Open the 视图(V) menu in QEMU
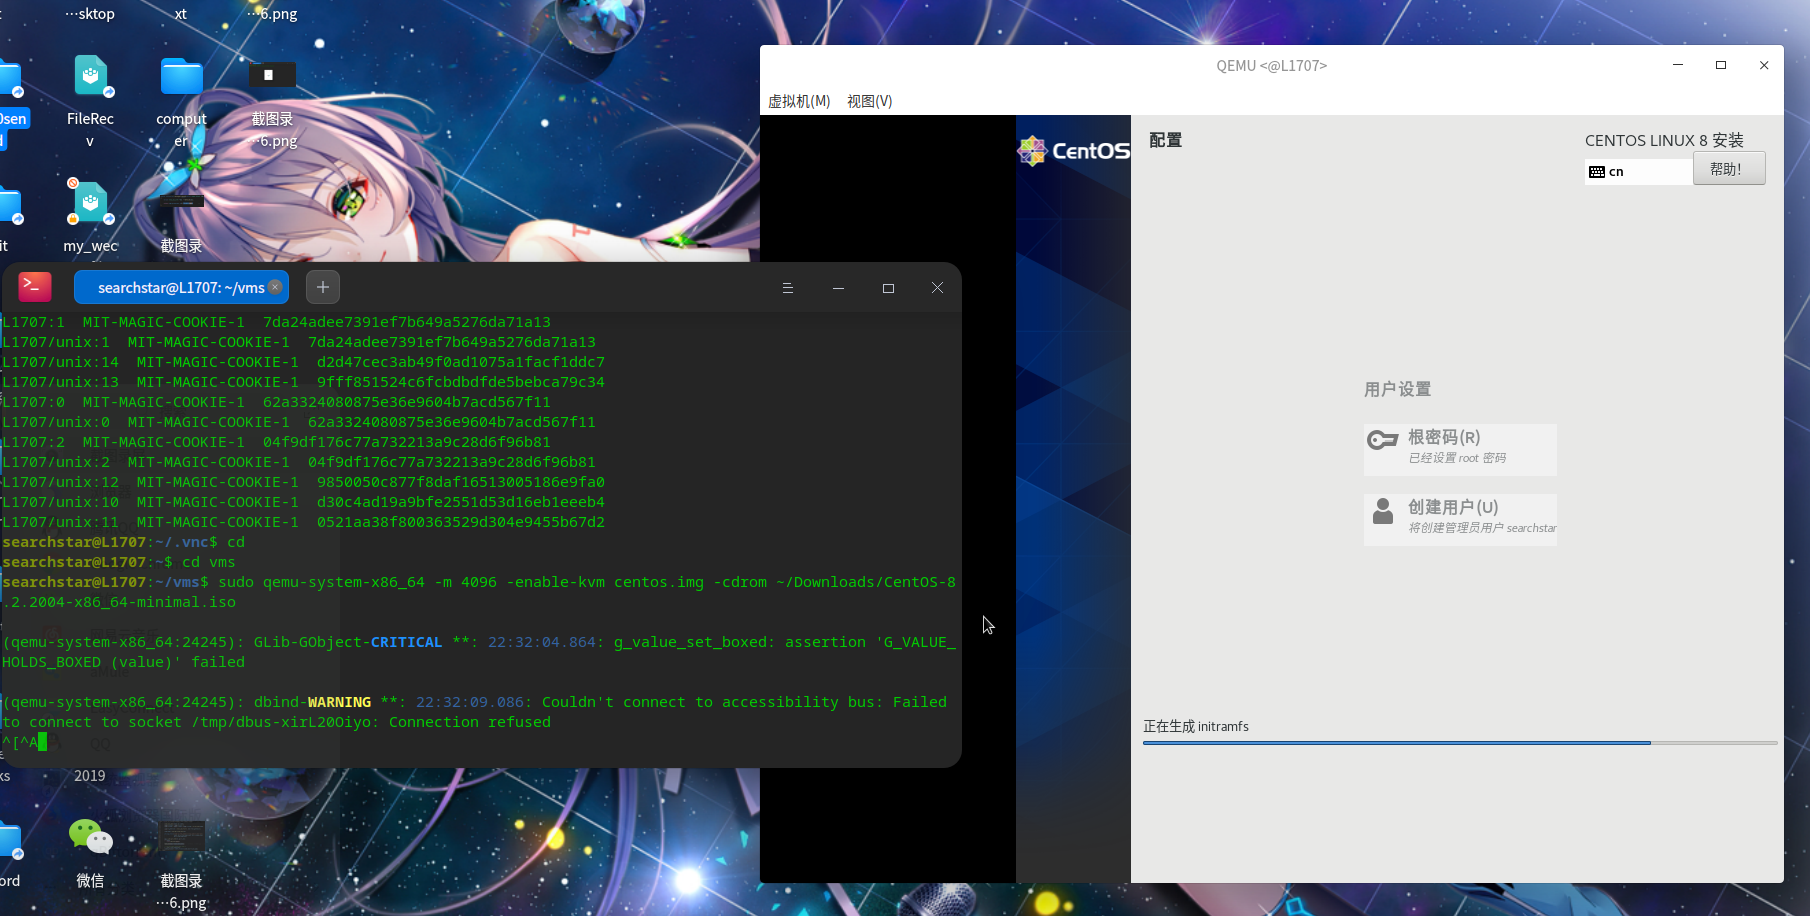1810x916 pixels. pos(868,101)
